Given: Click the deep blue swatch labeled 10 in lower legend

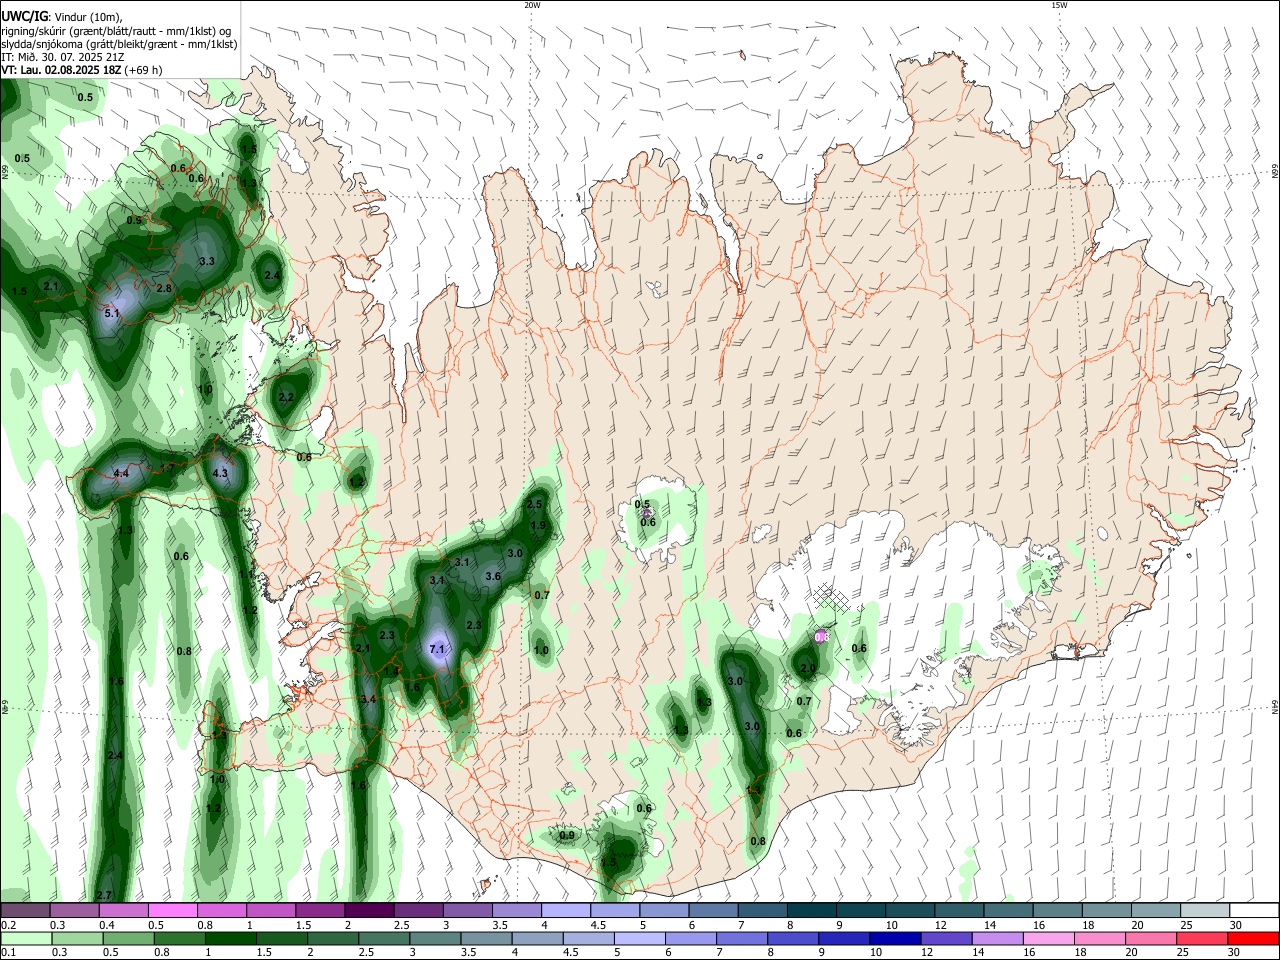Looking at the screenshot, I should tap(895, 939).
